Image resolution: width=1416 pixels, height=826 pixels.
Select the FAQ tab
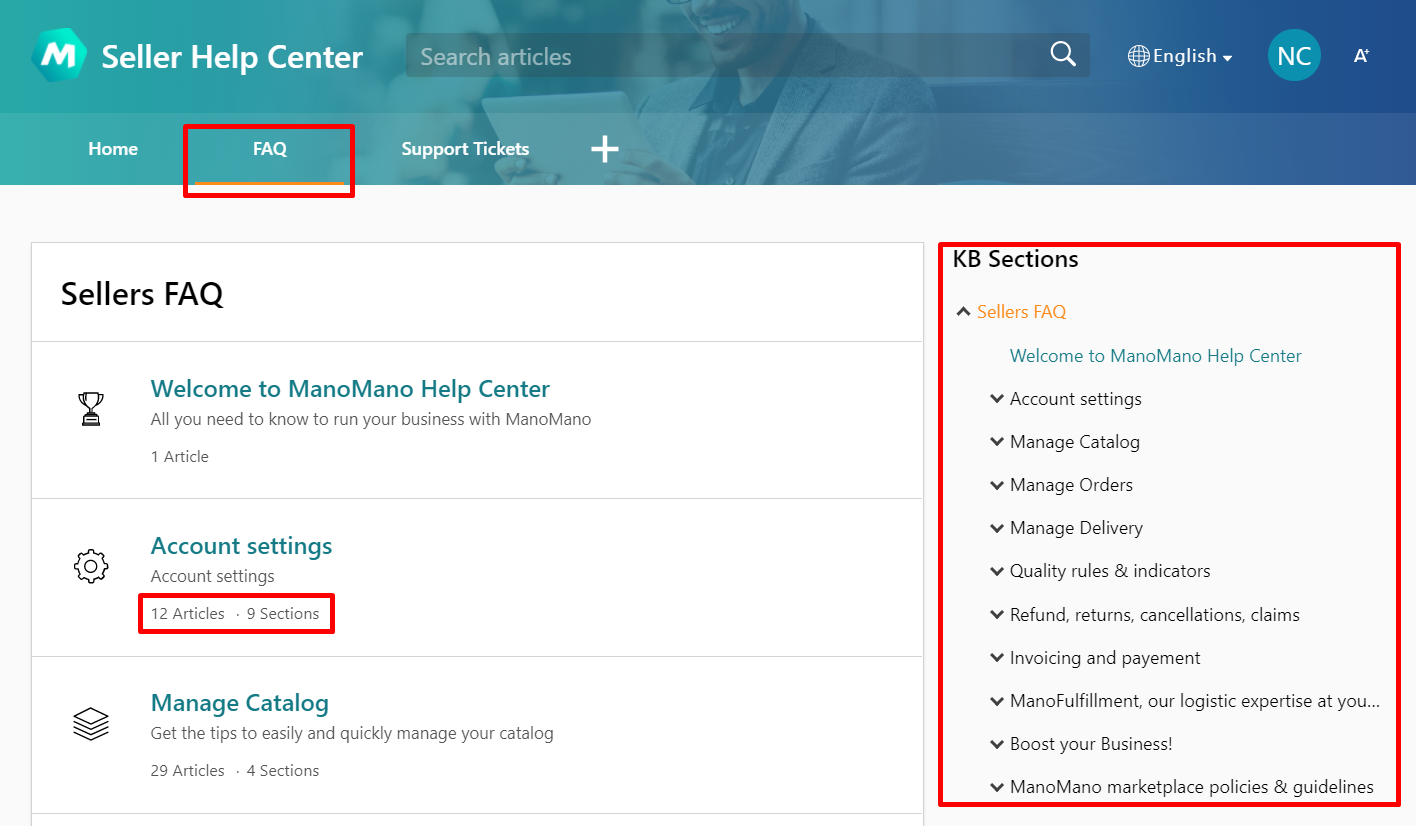270,149
